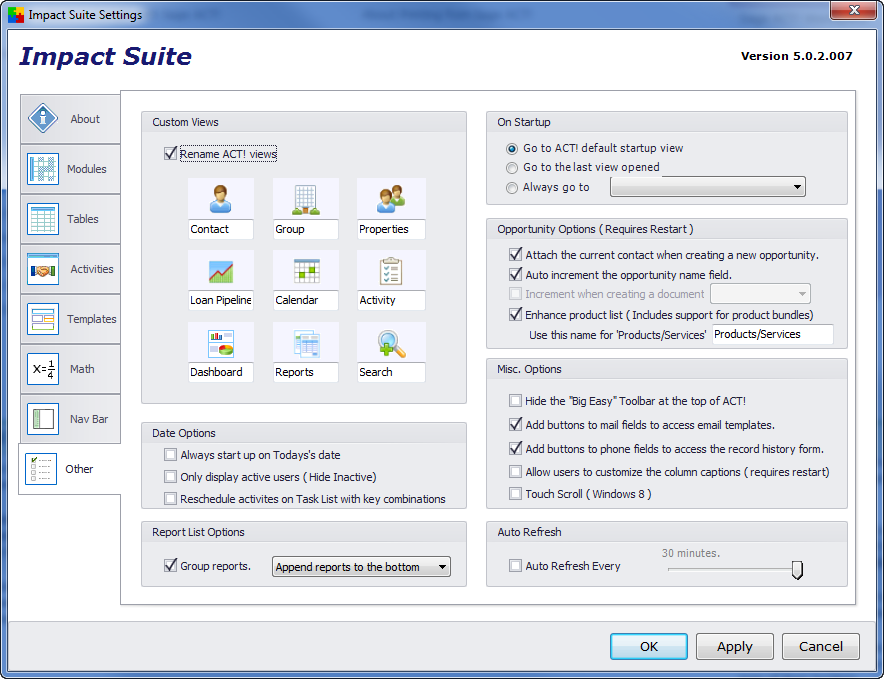884x679 pixels.
Task: Toggle Enhance product list checkbox
Action: click(x=515, y=314)
